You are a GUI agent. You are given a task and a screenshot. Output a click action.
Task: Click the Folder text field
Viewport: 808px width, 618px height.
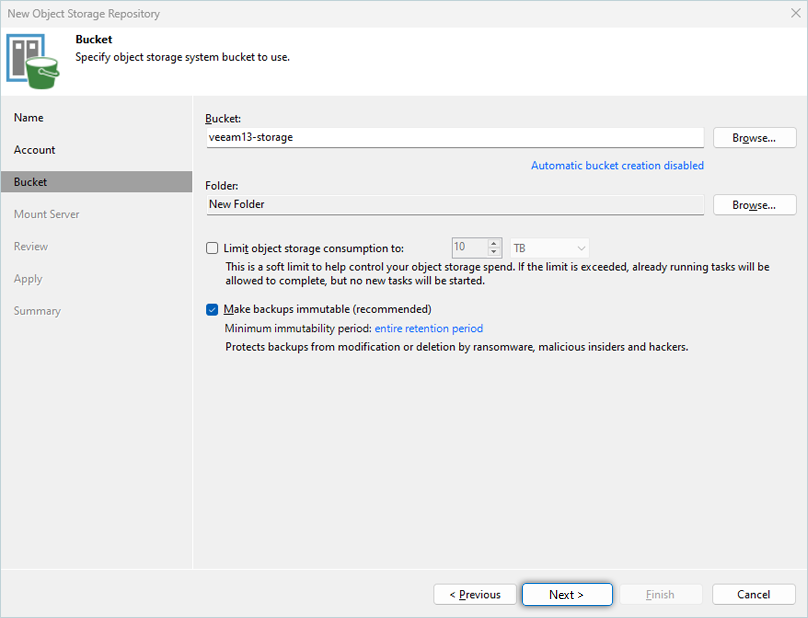click(x=454, y=205)
